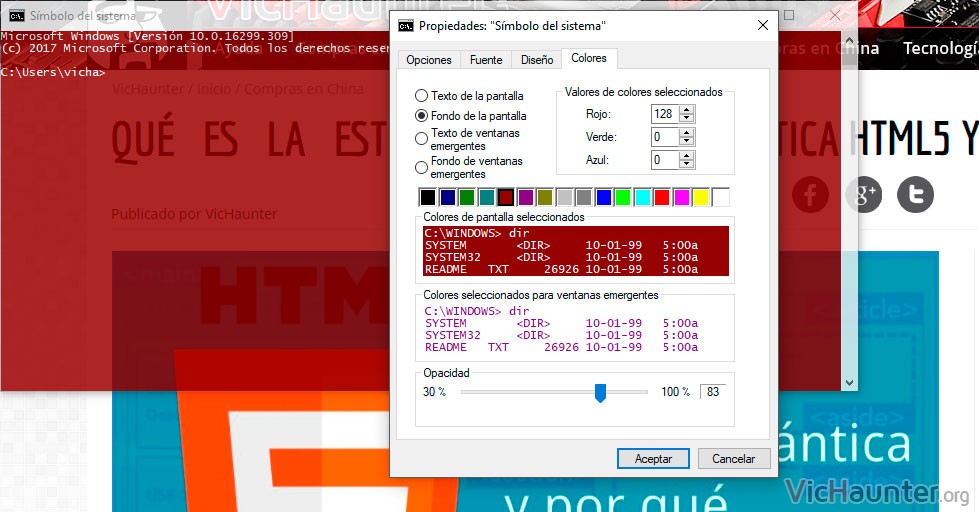
Task: Pick the bright green color swatch
Action: point(623,198)
